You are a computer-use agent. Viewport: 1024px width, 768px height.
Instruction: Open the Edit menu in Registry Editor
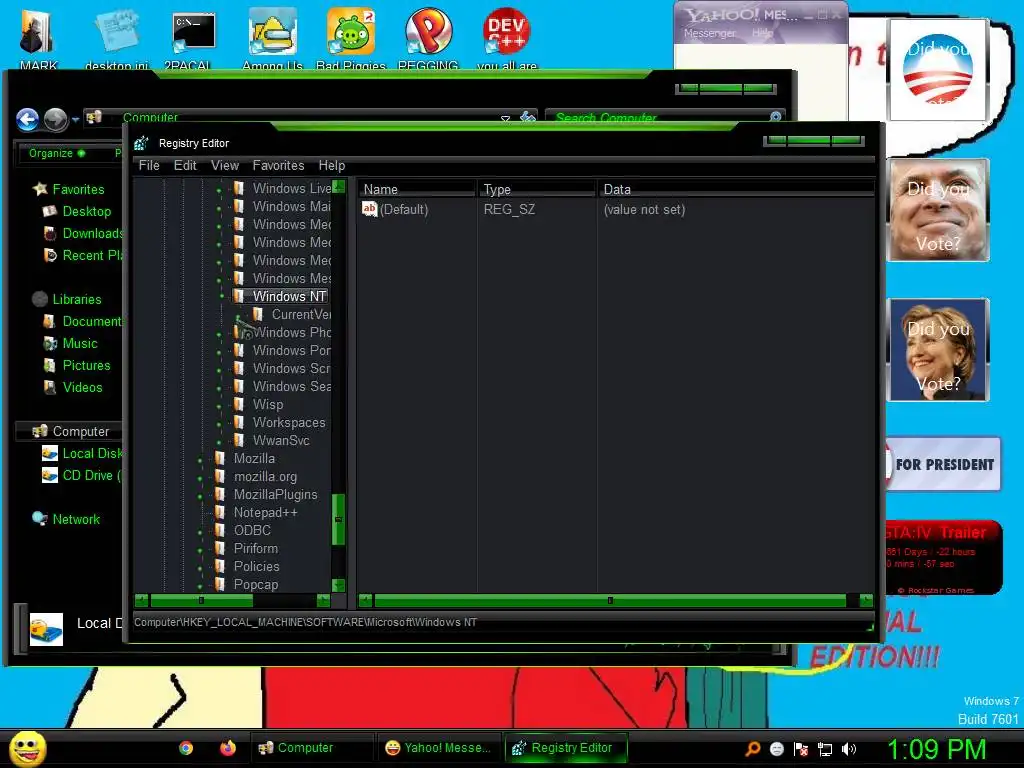pyautogui.click(x=185, y=165)
